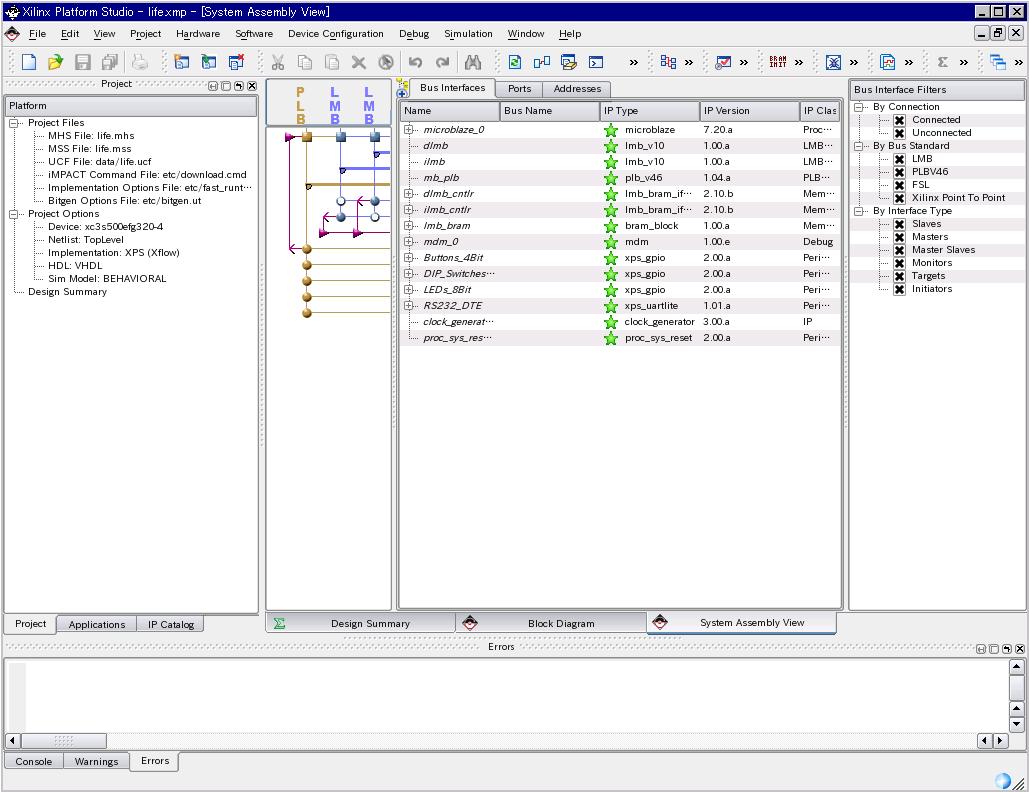Toggle the Slaves interface type checkbox

(900, 224)
